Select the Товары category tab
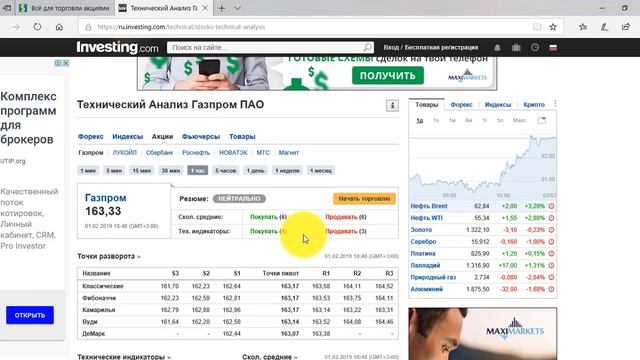Viewport: 640px width, 360px height. coord(242,136)
